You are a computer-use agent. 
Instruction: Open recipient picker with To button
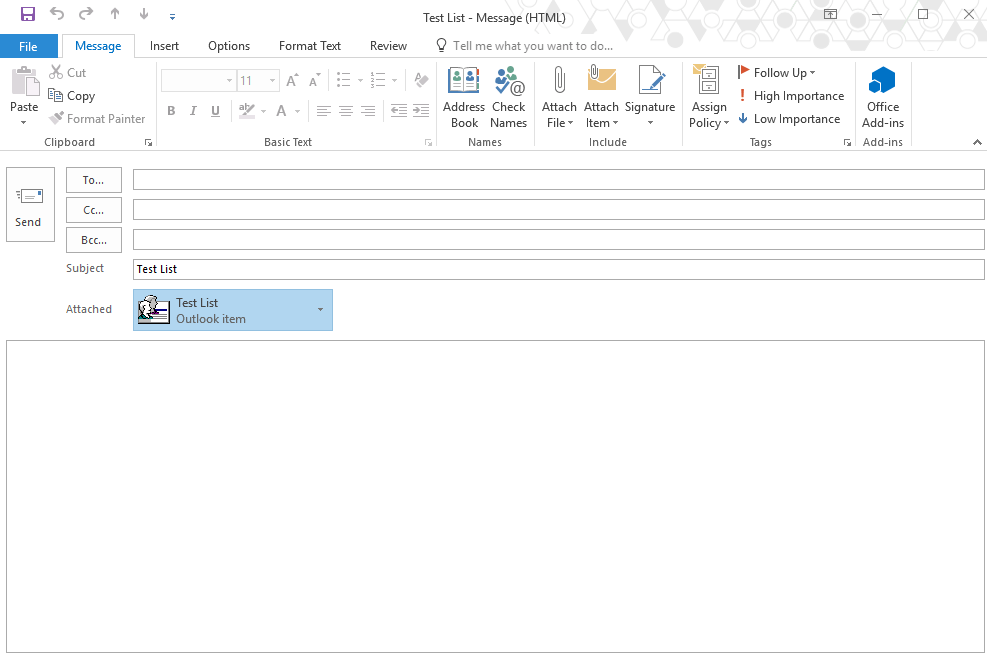coord(93,180)
